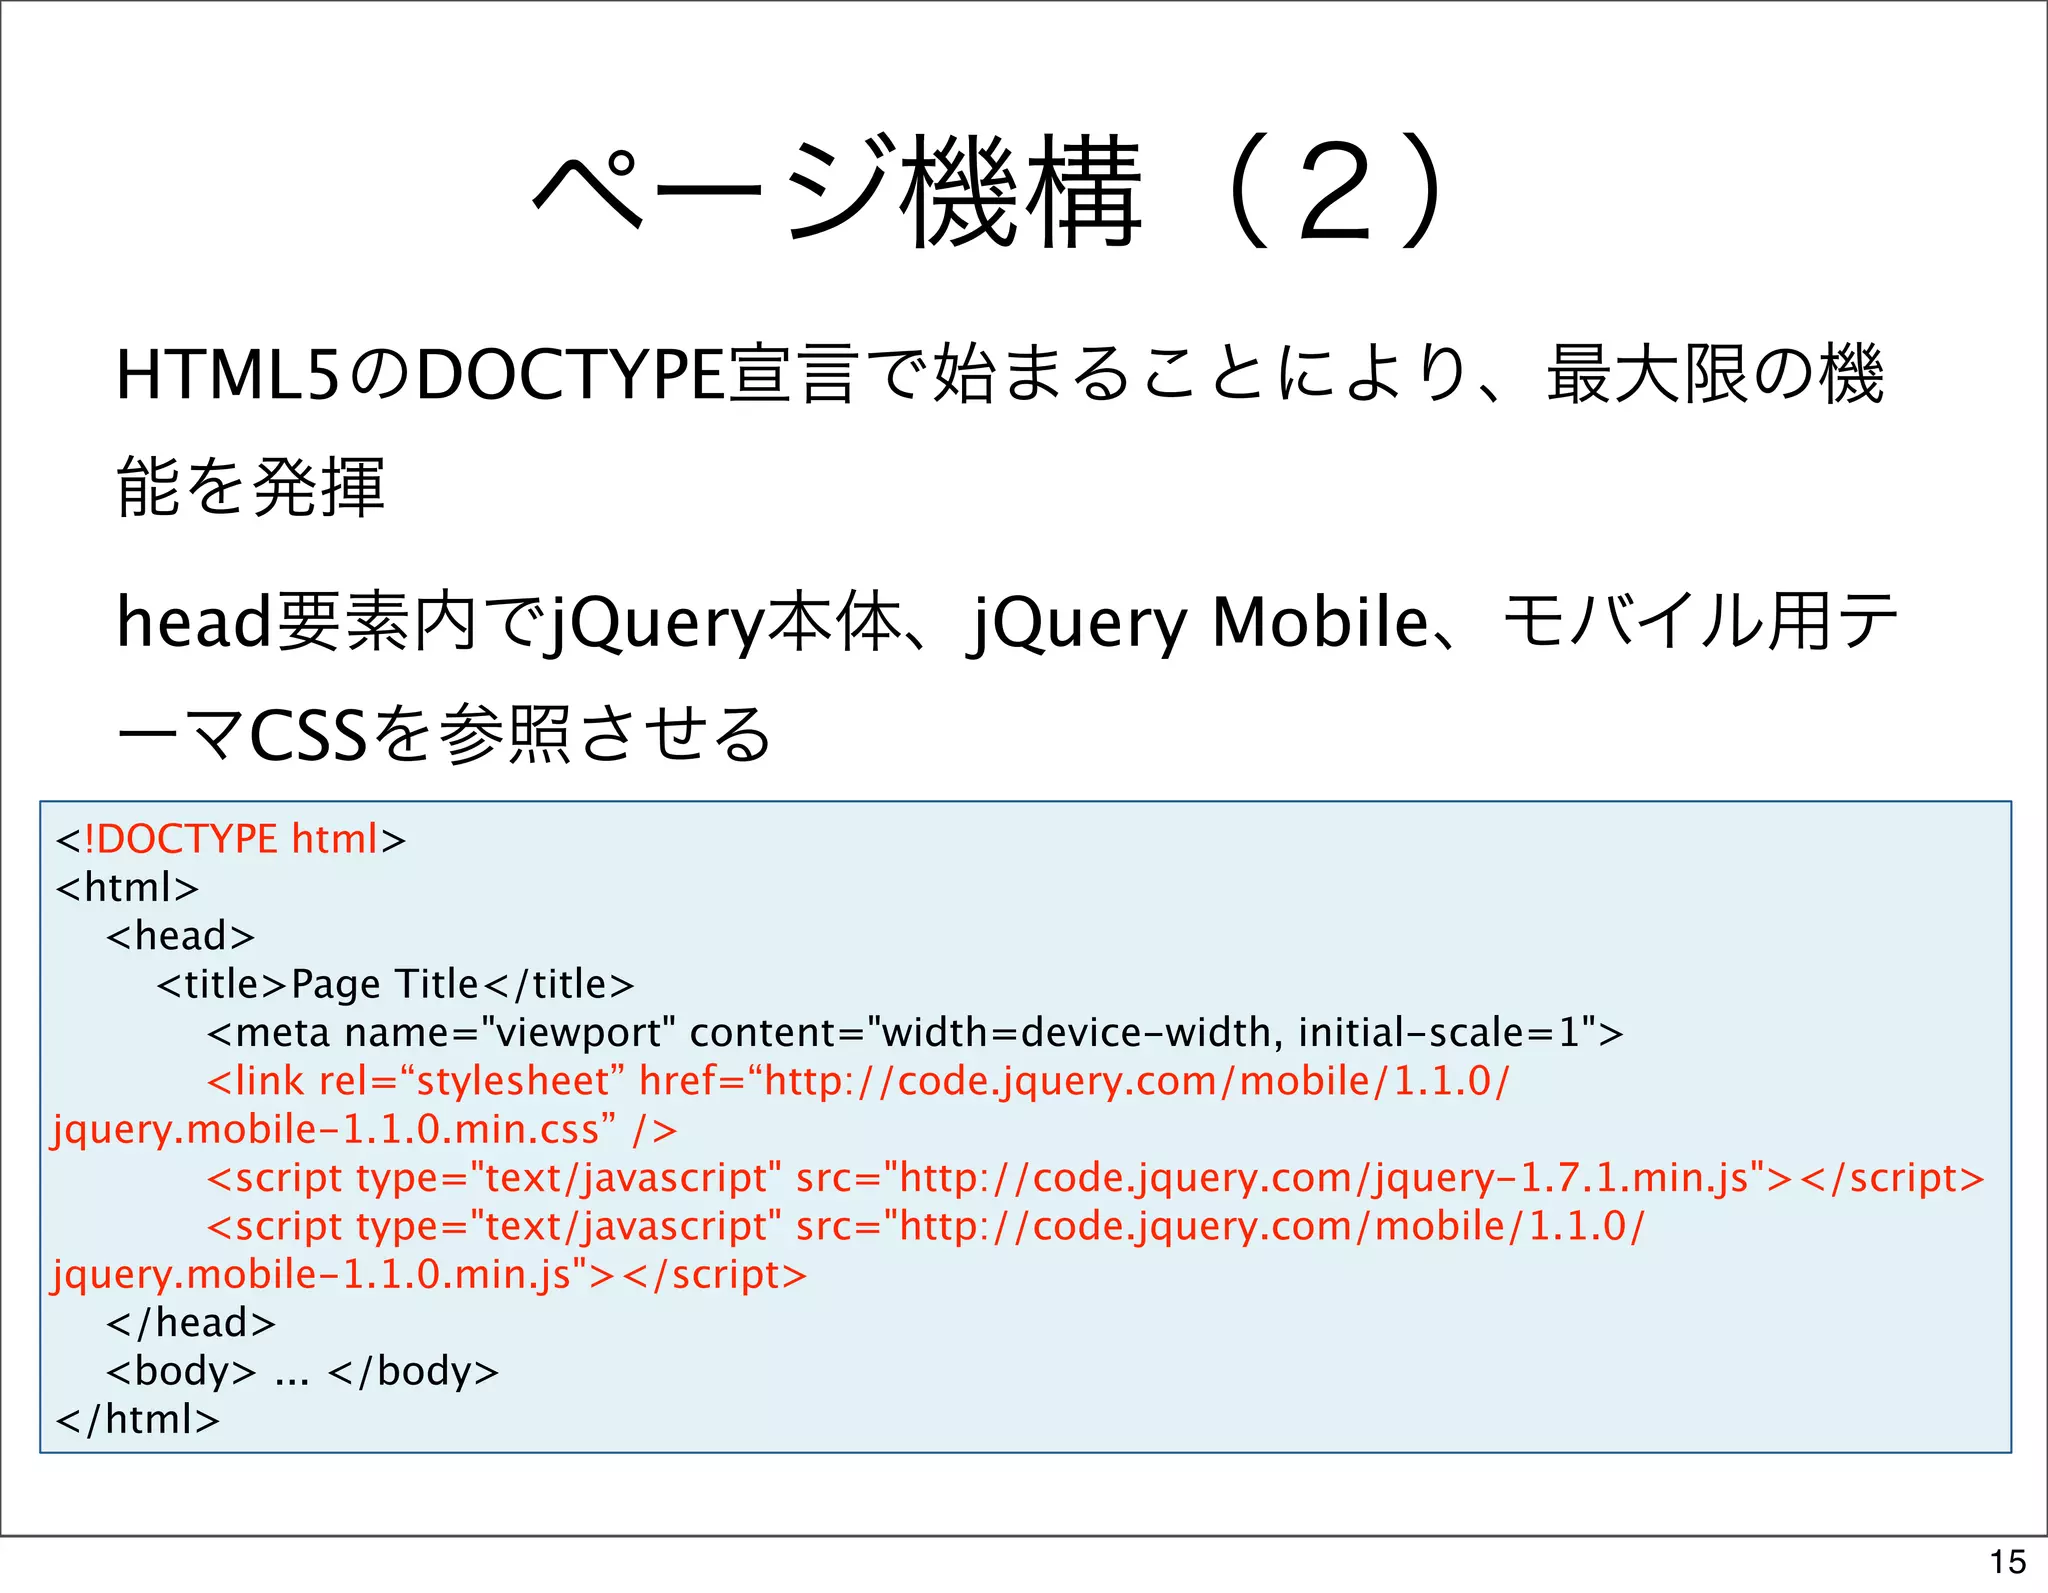This screenshot has width=2048, height=1593.
Task: Click the closing </html> tag line
Action: pyautogui.click(x=138, y=1420)
